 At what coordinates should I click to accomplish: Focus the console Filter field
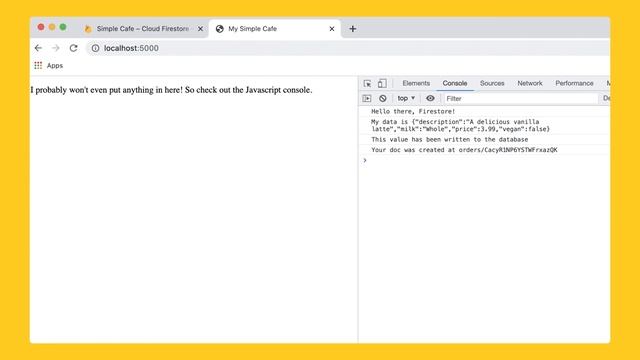click(520, 98)
